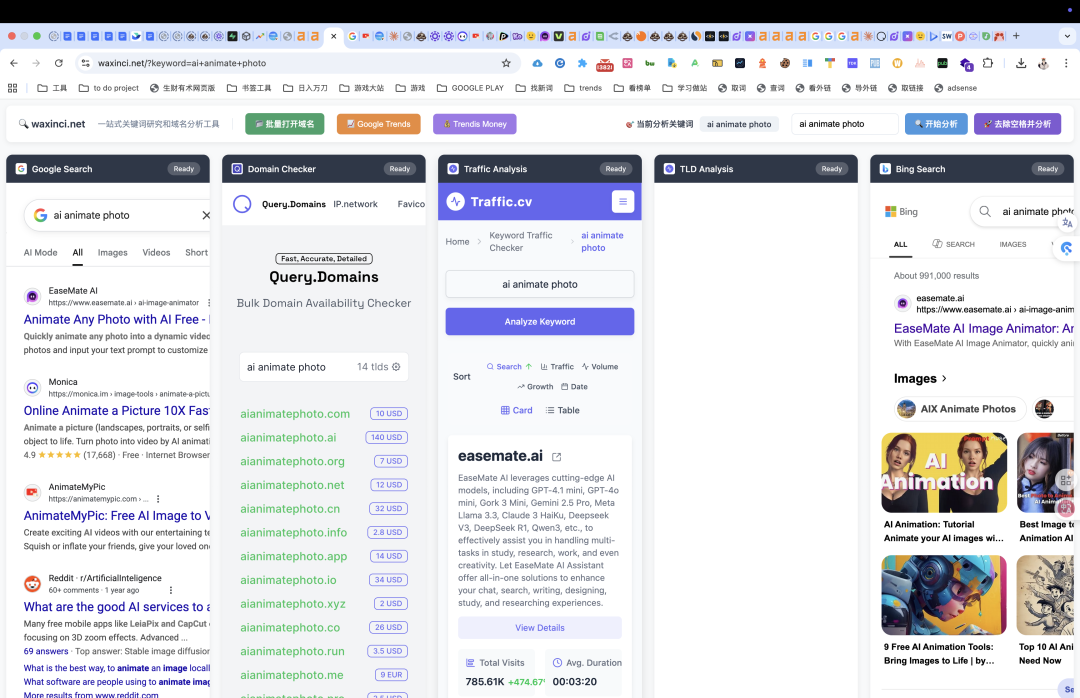Click the Analyze Keyword button

539,321
